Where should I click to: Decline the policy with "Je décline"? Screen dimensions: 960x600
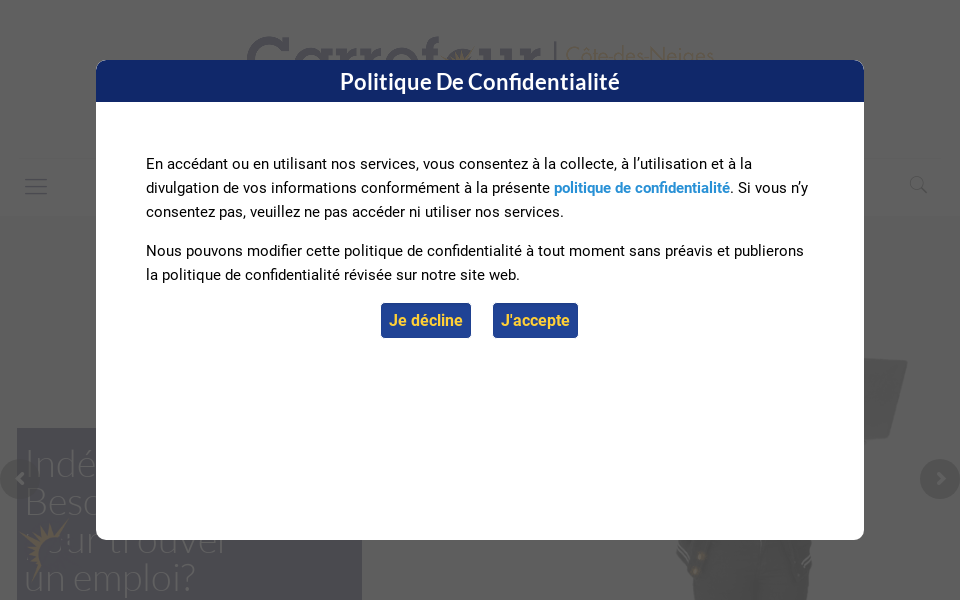pos(425,320)
